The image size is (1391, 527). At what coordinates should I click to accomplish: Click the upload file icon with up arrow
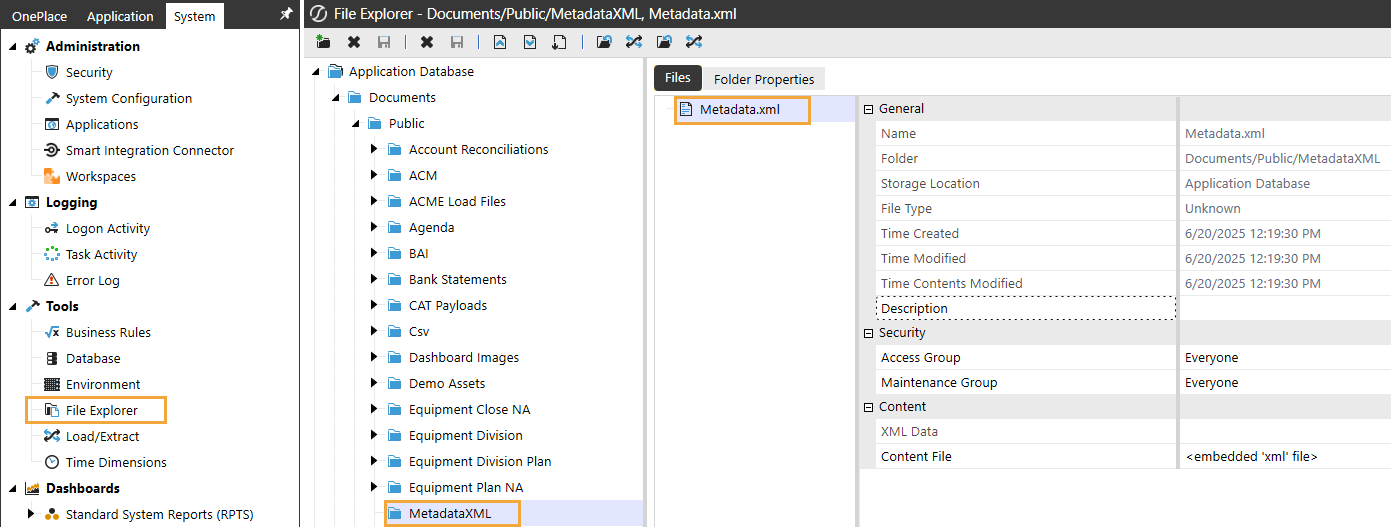[500, 42]
